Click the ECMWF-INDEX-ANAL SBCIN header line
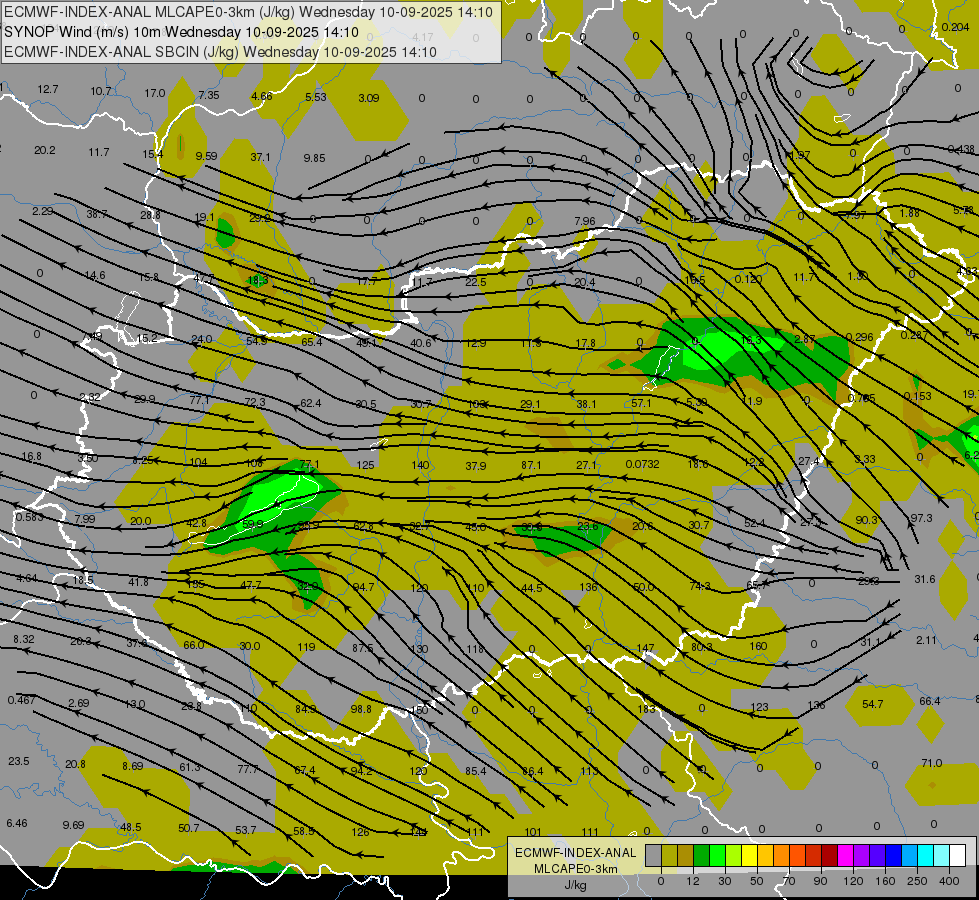The image size is (979, 900). (x=220, y=52)
